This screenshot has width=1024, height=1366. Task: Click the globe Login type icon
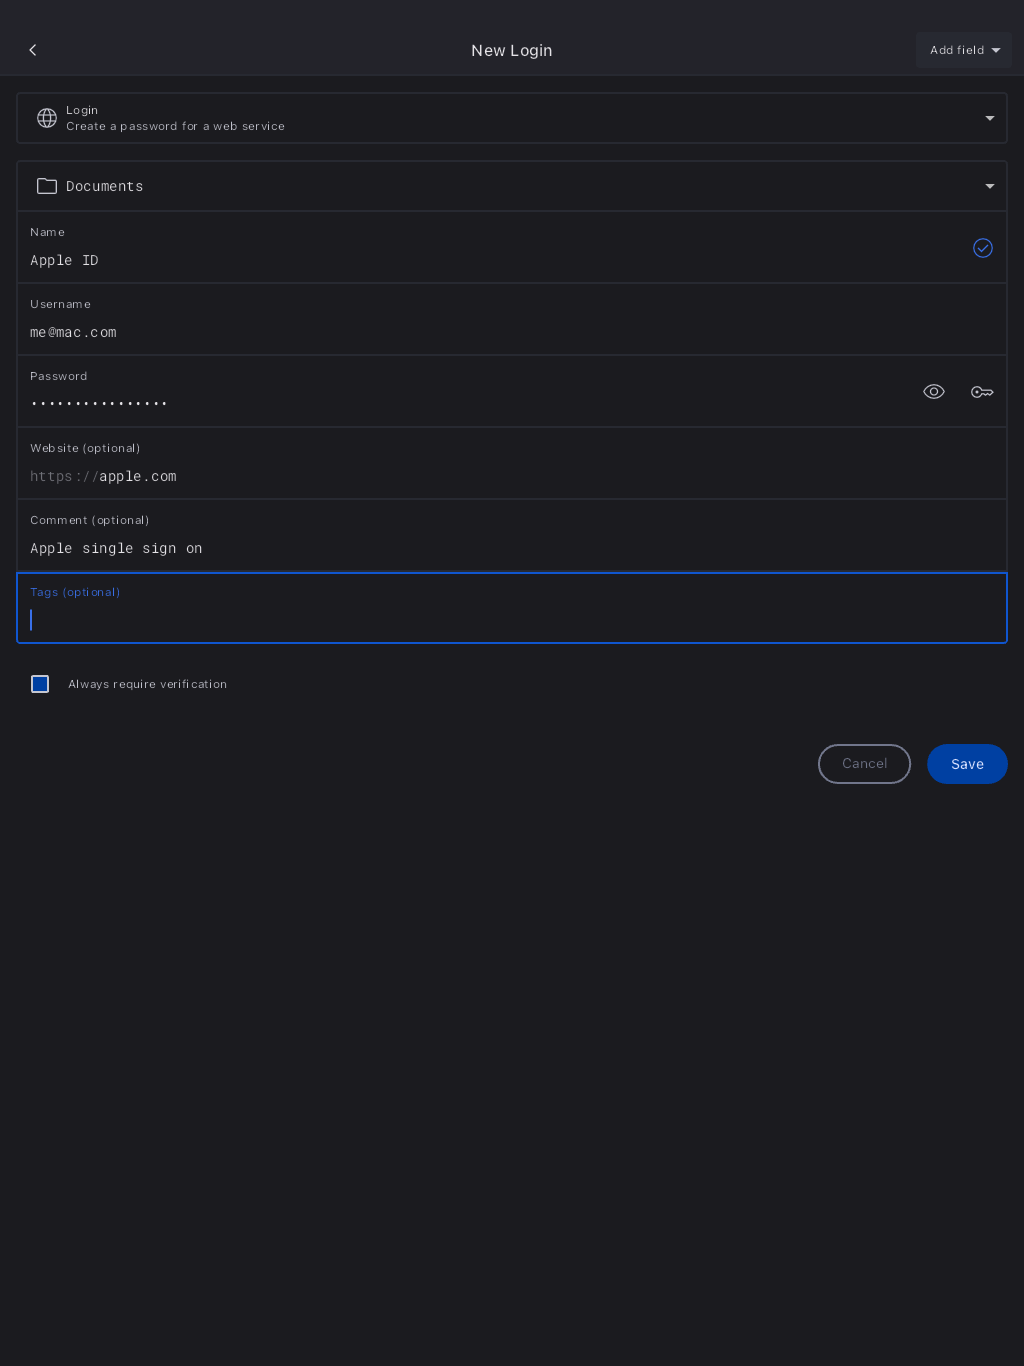click(47, 118)
